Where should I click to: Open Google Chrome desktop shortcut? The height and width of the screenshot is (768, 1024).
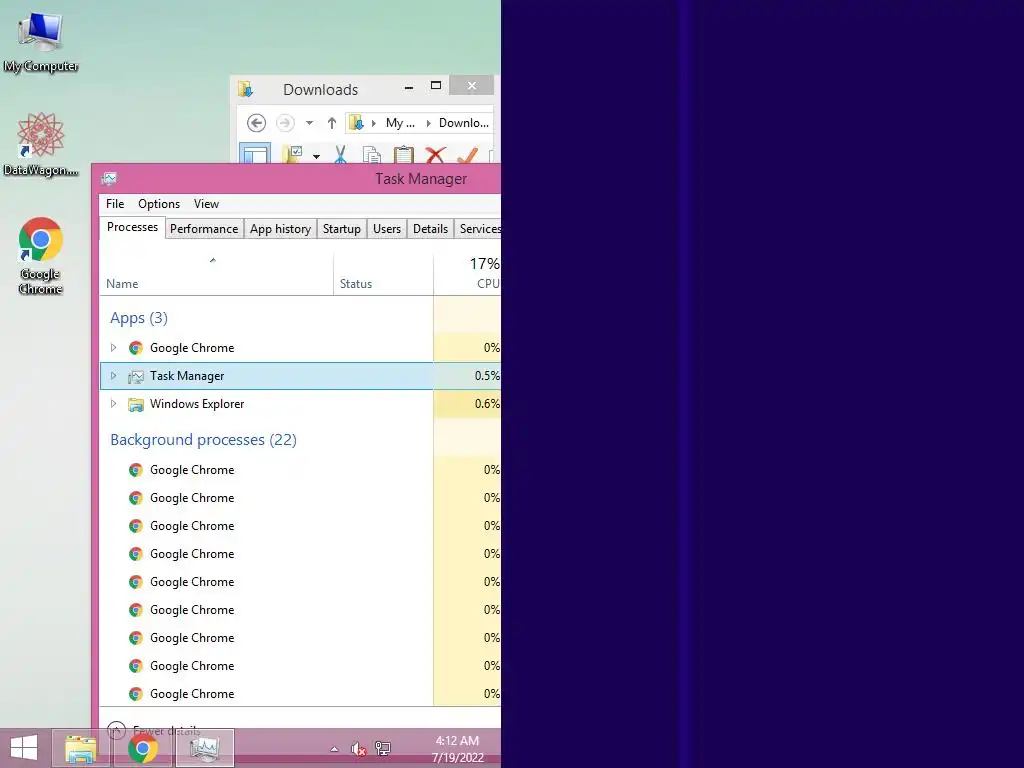(x=40, y=255)
